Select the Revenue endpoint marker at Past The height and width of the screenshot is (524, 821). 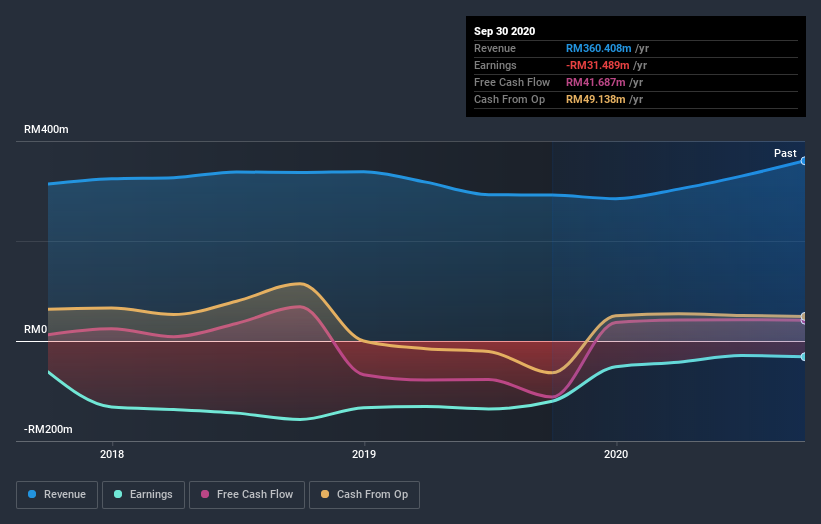point(804,161)
